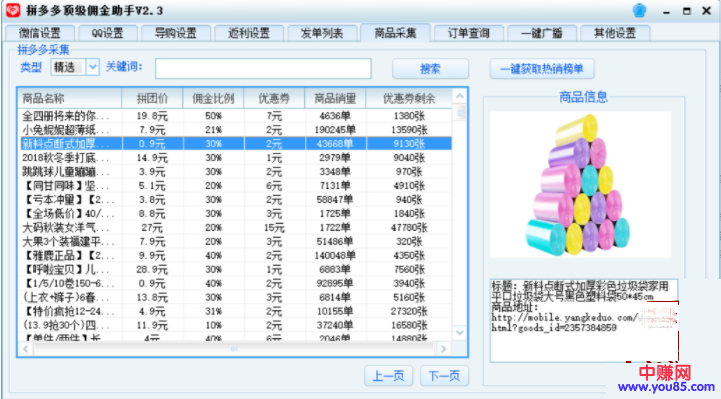The image size is (721, 399).
Task: Switch to the 一键广播 tab
Action: 542,33
